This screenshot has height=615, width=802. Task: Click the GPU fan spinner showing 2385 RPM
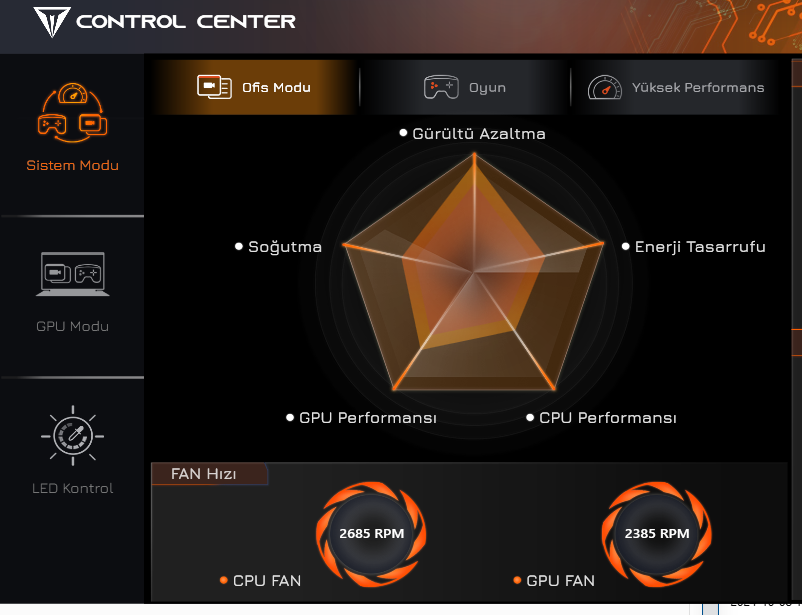[x=657, y=534]
